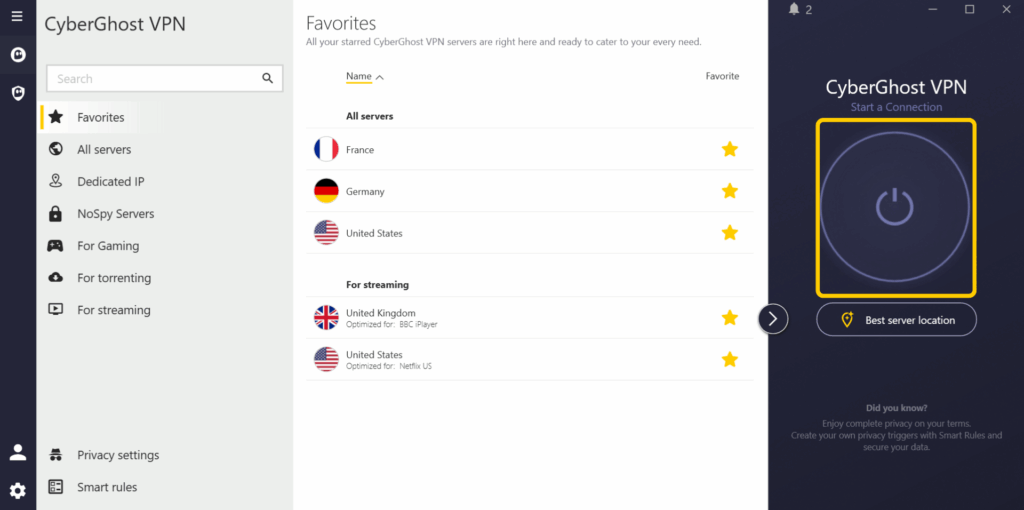
Task: Open the For streaming category
Action: pos(113,310)
